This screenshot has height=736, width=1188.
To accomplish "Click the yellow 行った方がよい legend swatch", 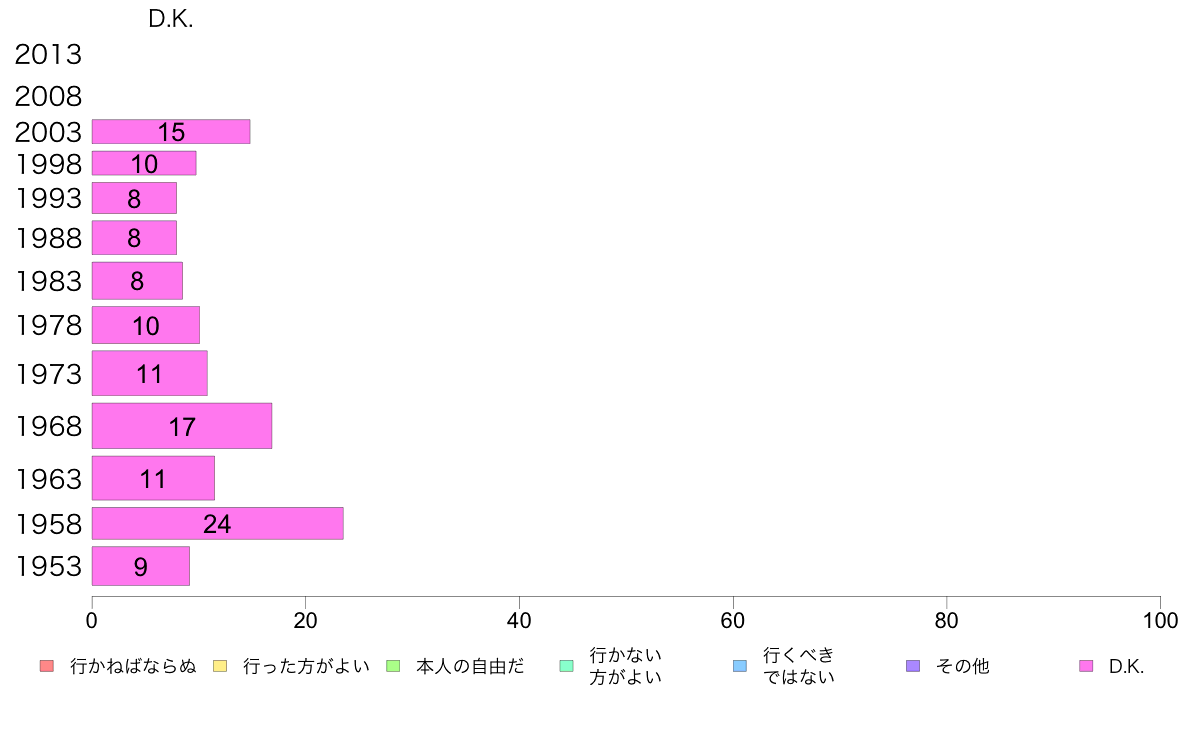I will (x=219, y=666).
